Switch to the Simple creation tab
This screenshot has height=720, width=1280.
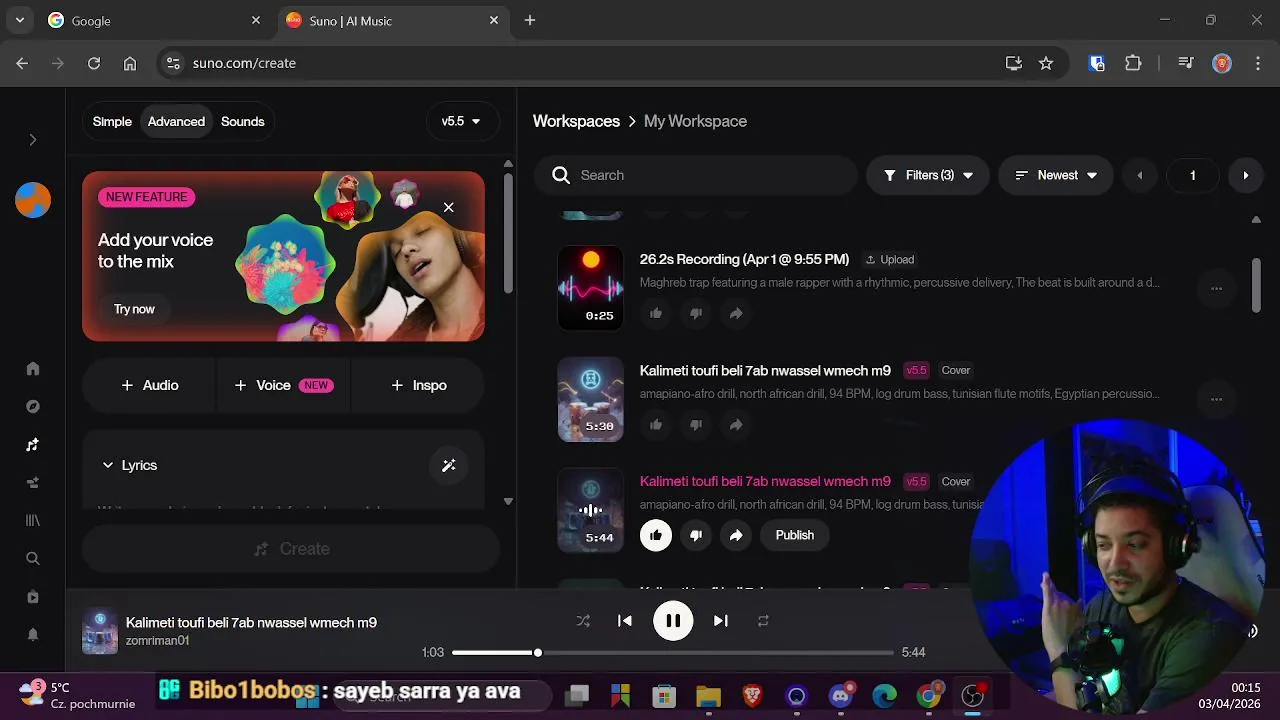click(x=112, y=121)
